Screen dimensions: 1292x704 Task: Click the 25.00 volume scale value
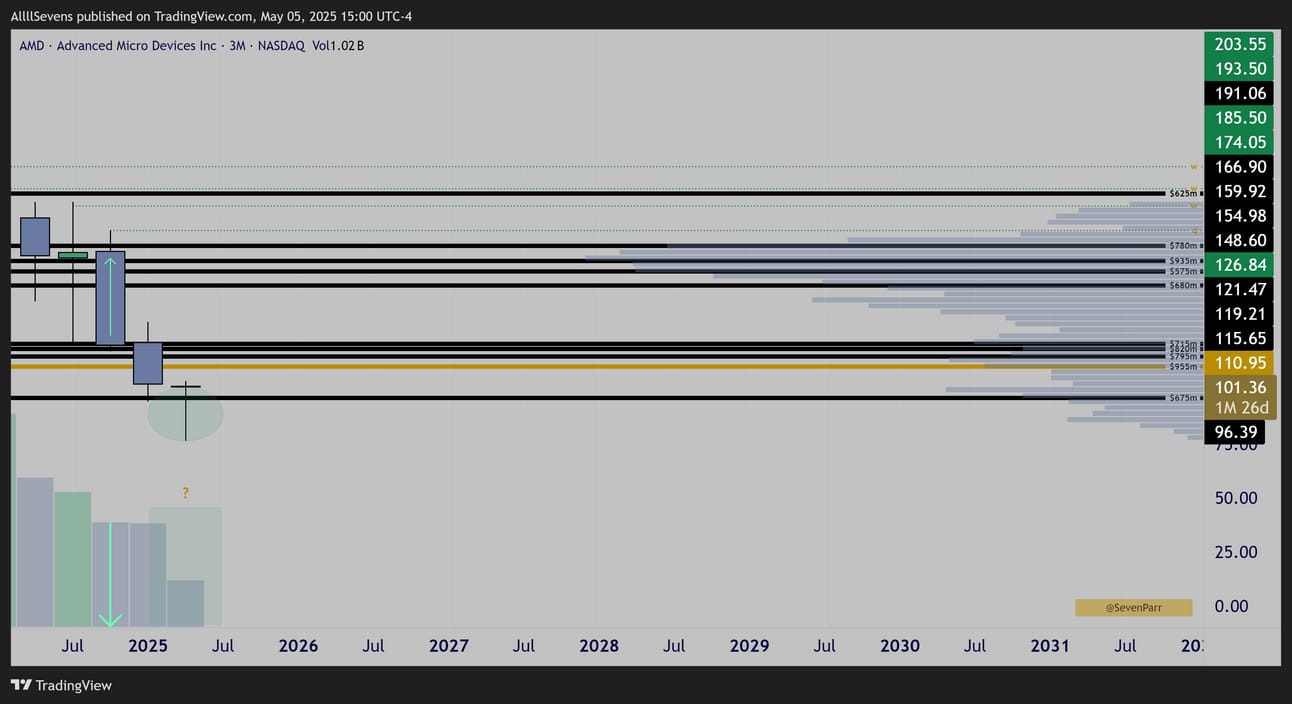tap(1237, 552)
